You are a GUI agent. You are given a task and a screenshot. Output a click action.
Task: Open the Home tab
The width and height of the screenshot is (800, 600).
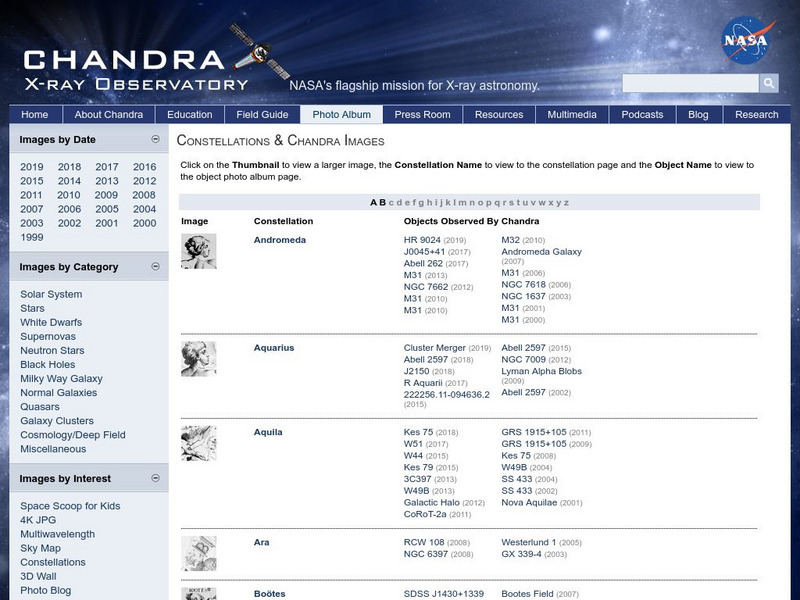click(x=35, y=114)
